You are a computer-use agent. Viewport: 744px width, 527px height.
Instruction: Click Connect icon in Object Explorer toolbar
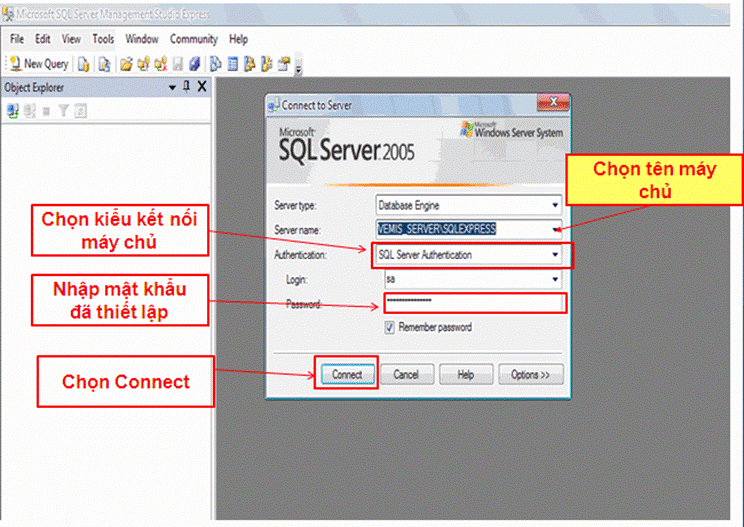(12, 111)
